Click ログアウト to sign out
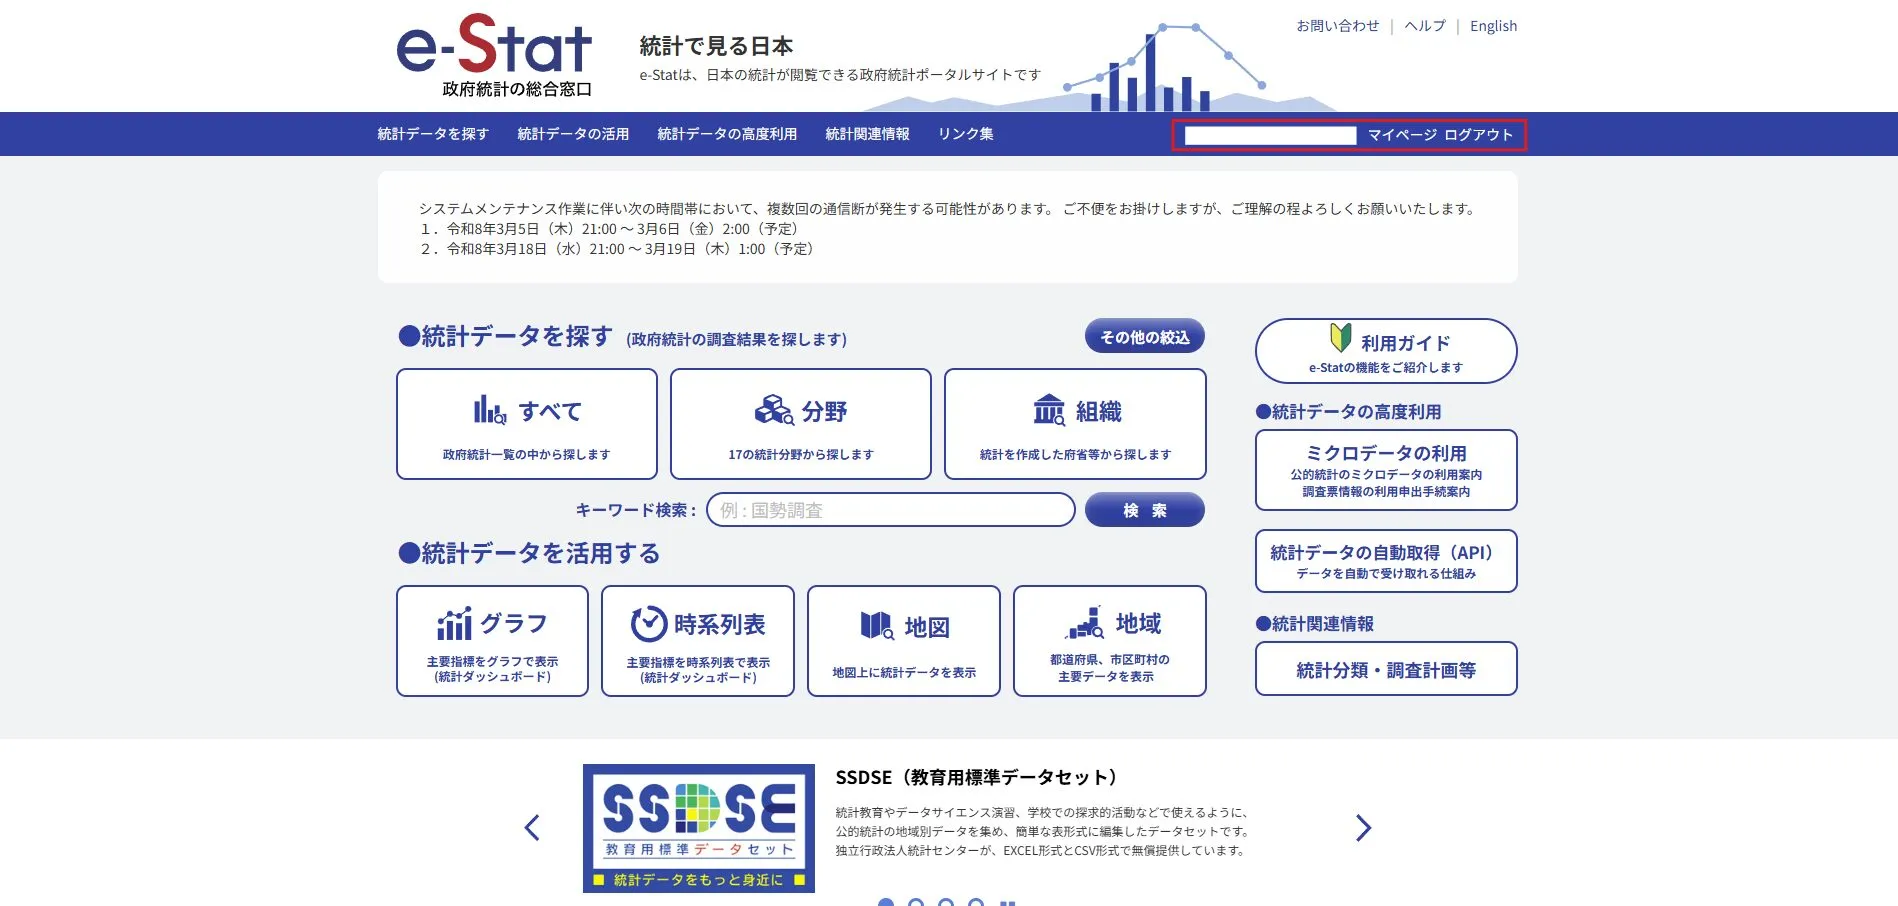1898x906 pixels. tap(1478, 135)
